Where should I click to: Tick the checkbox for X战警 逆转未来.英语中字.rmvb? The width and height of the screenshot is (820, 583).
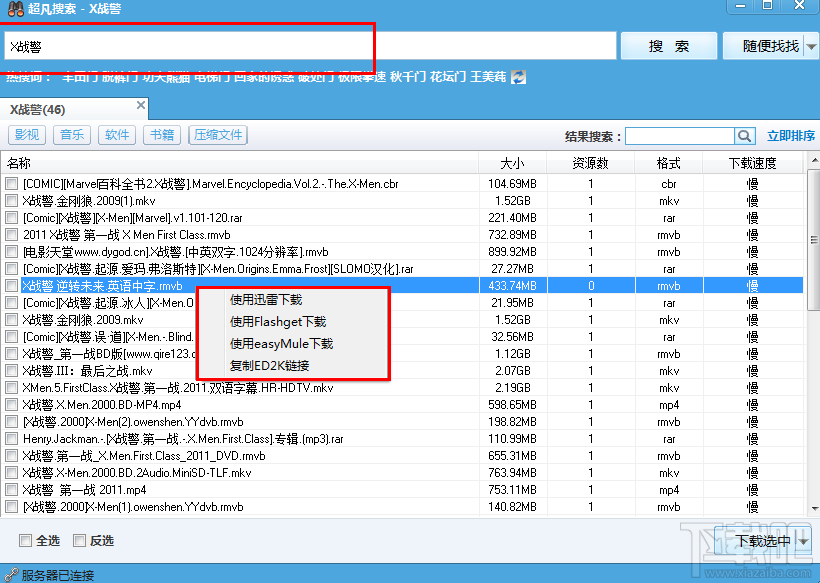point(11,285)
